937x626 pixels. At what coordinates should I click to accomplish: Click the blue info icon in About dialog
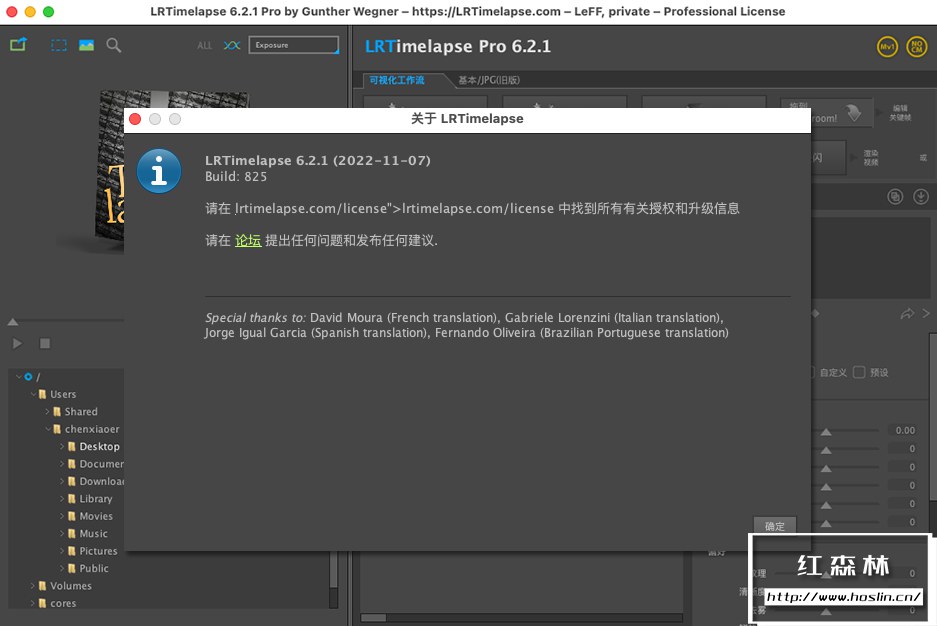pyautogui.click(x=159, y=171)
